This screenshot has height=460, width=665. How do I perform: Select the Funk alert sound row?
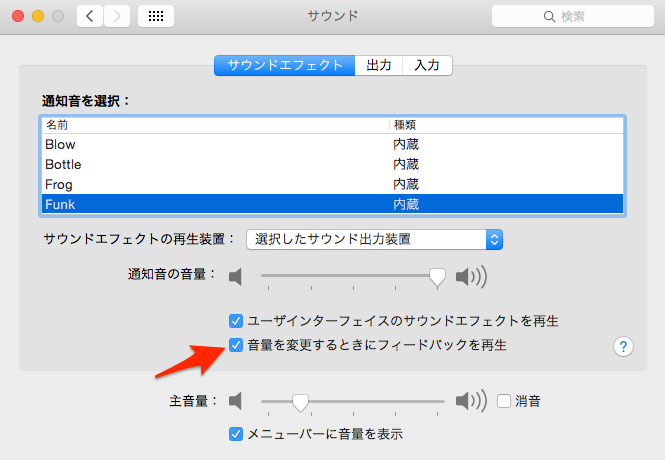(332, 204)
